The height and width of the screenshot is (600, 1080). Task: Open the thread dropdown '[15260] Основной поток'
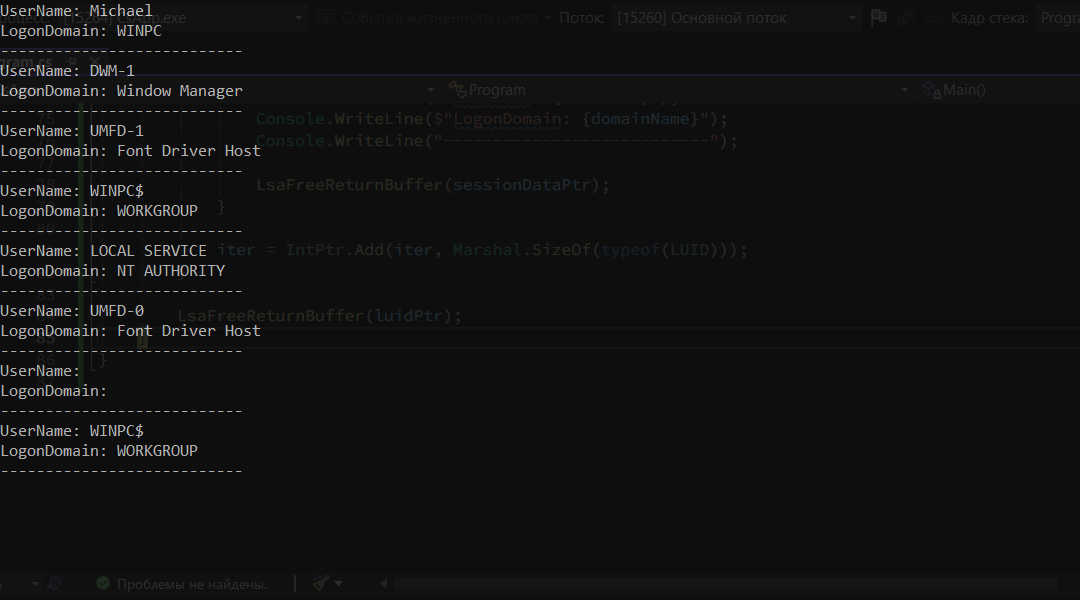(736, 18)
